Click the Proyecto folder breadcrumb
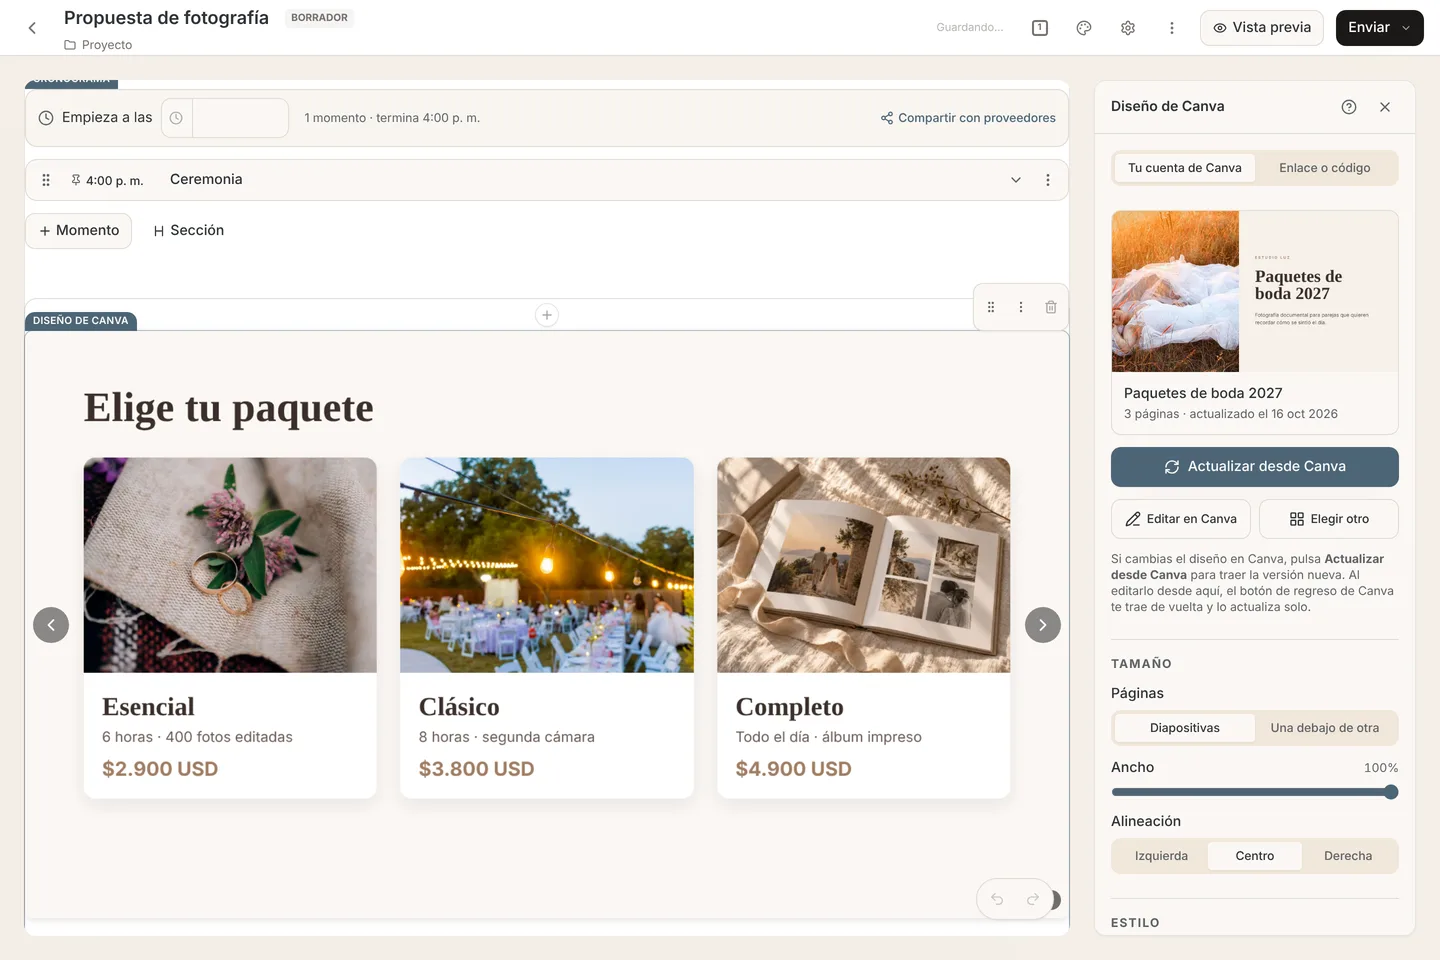This screenshot has width=1440, height=960. click(x=98, y=45)
